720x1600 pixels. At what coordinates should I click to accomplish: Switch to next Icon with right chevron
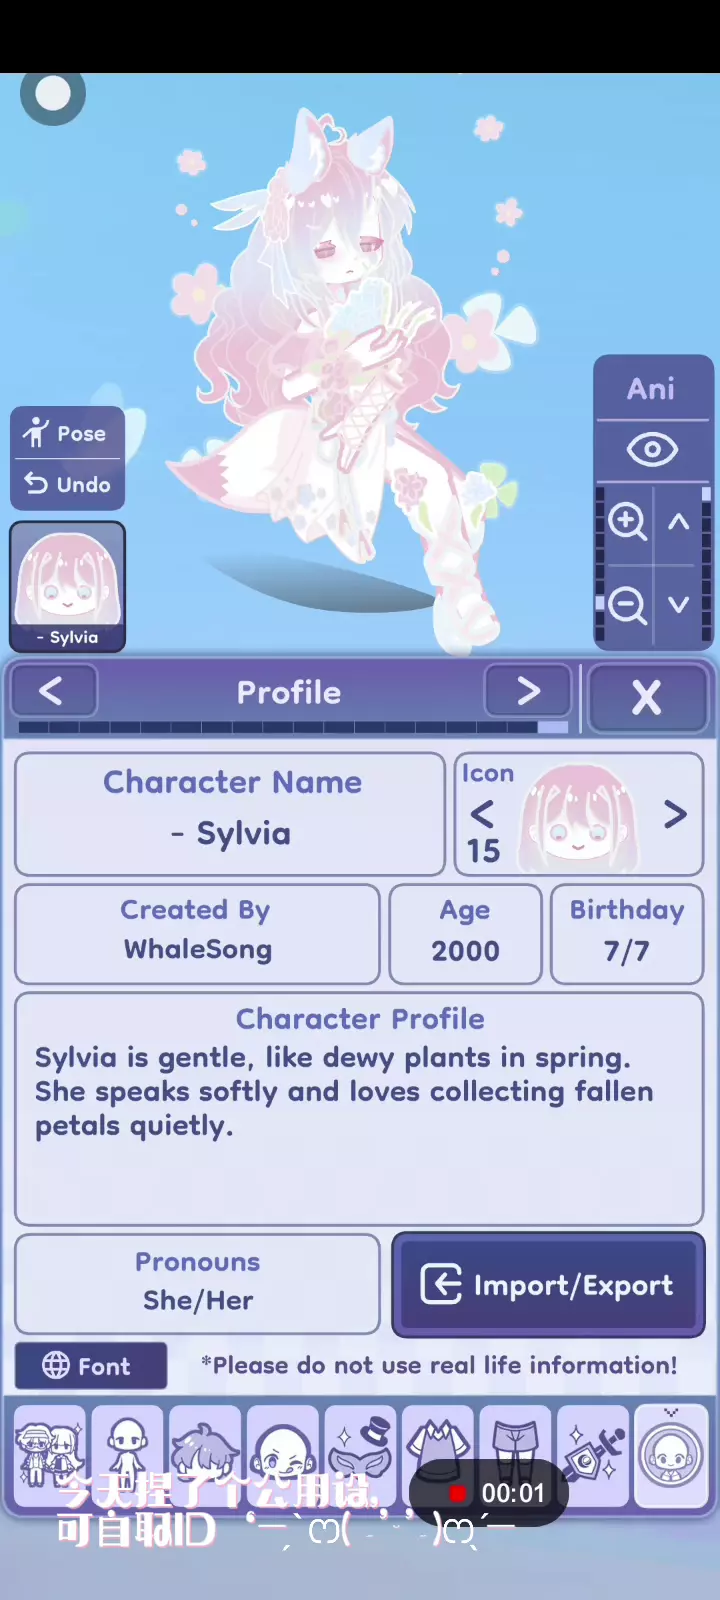click(x=675, y=814)
